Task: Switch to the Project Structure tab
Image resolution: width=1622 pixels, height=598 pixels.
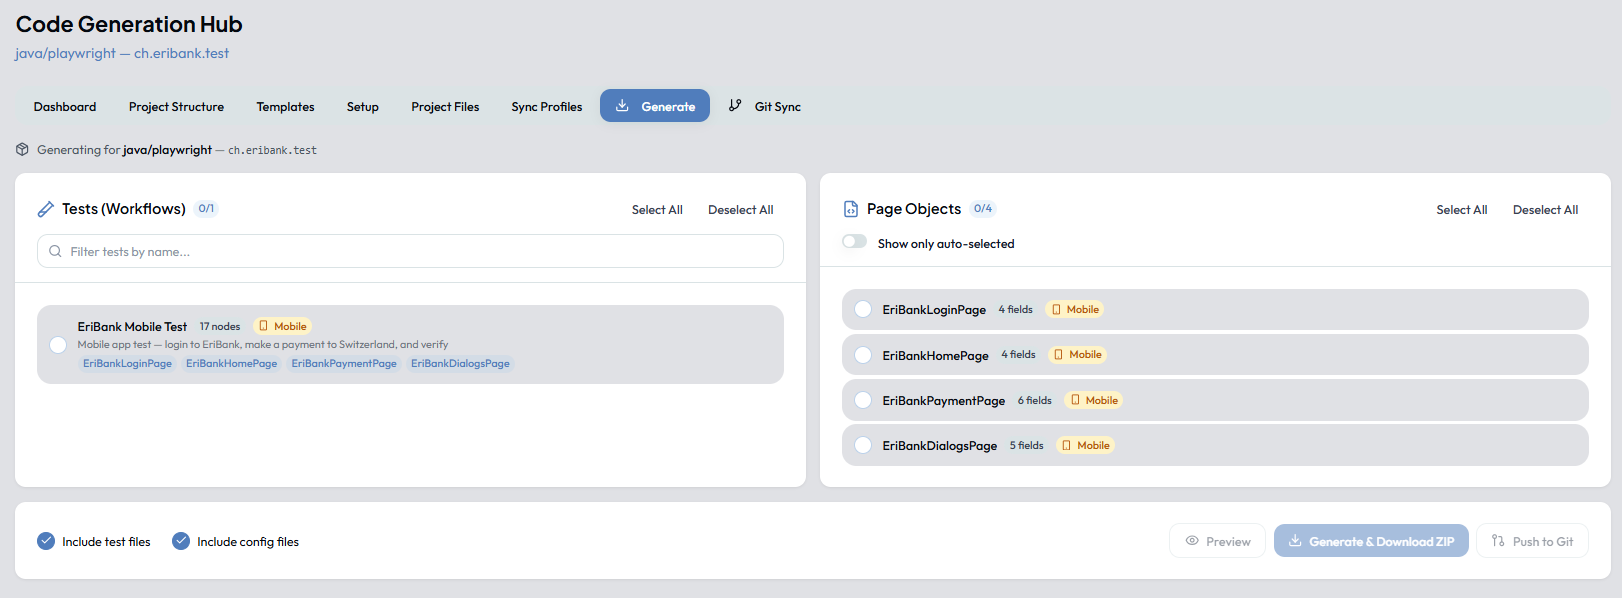Action: (176, 106)
